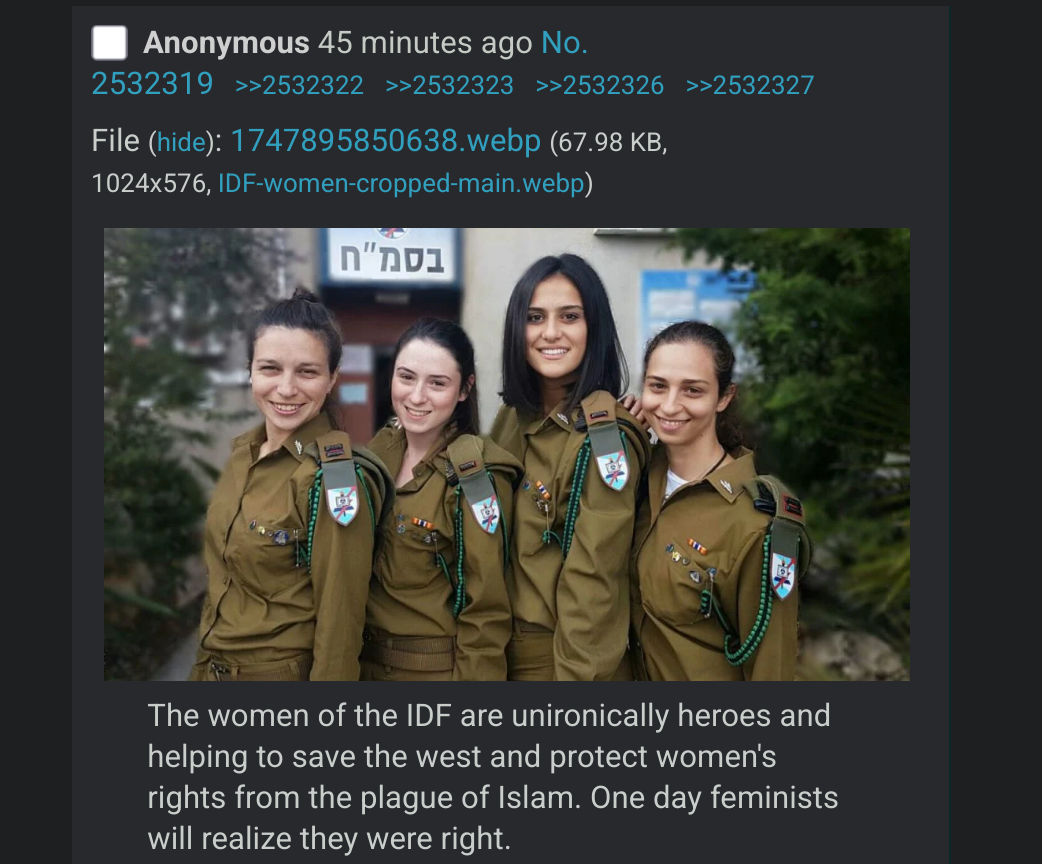Click the Hebrew sign in the image
Viewport: 1042px width, 864px height.
point(391,257)
